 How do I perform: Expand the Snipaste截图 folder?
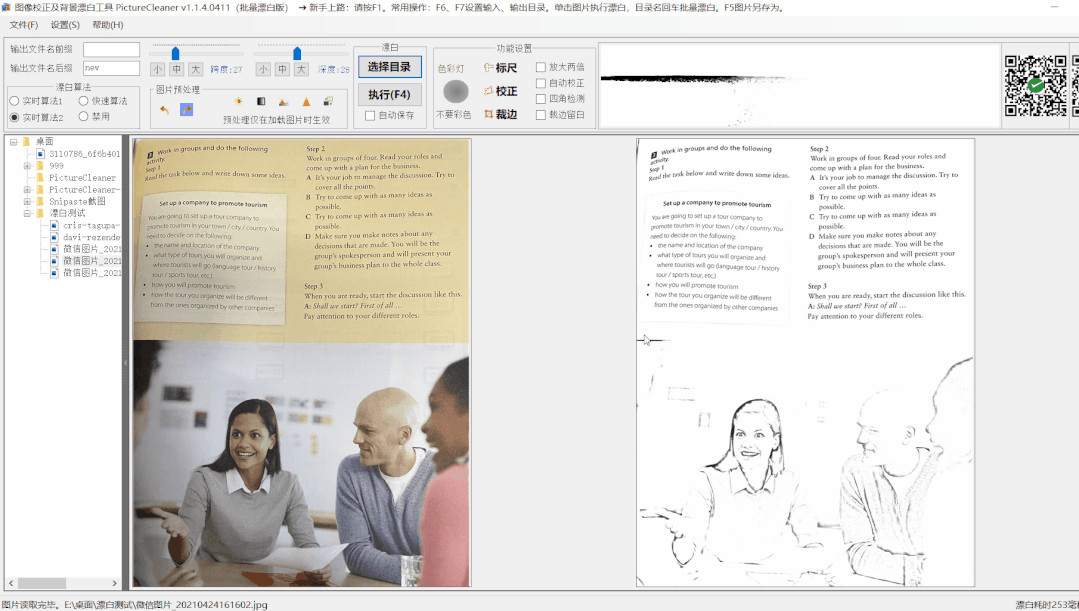click(x=27, y=202)
